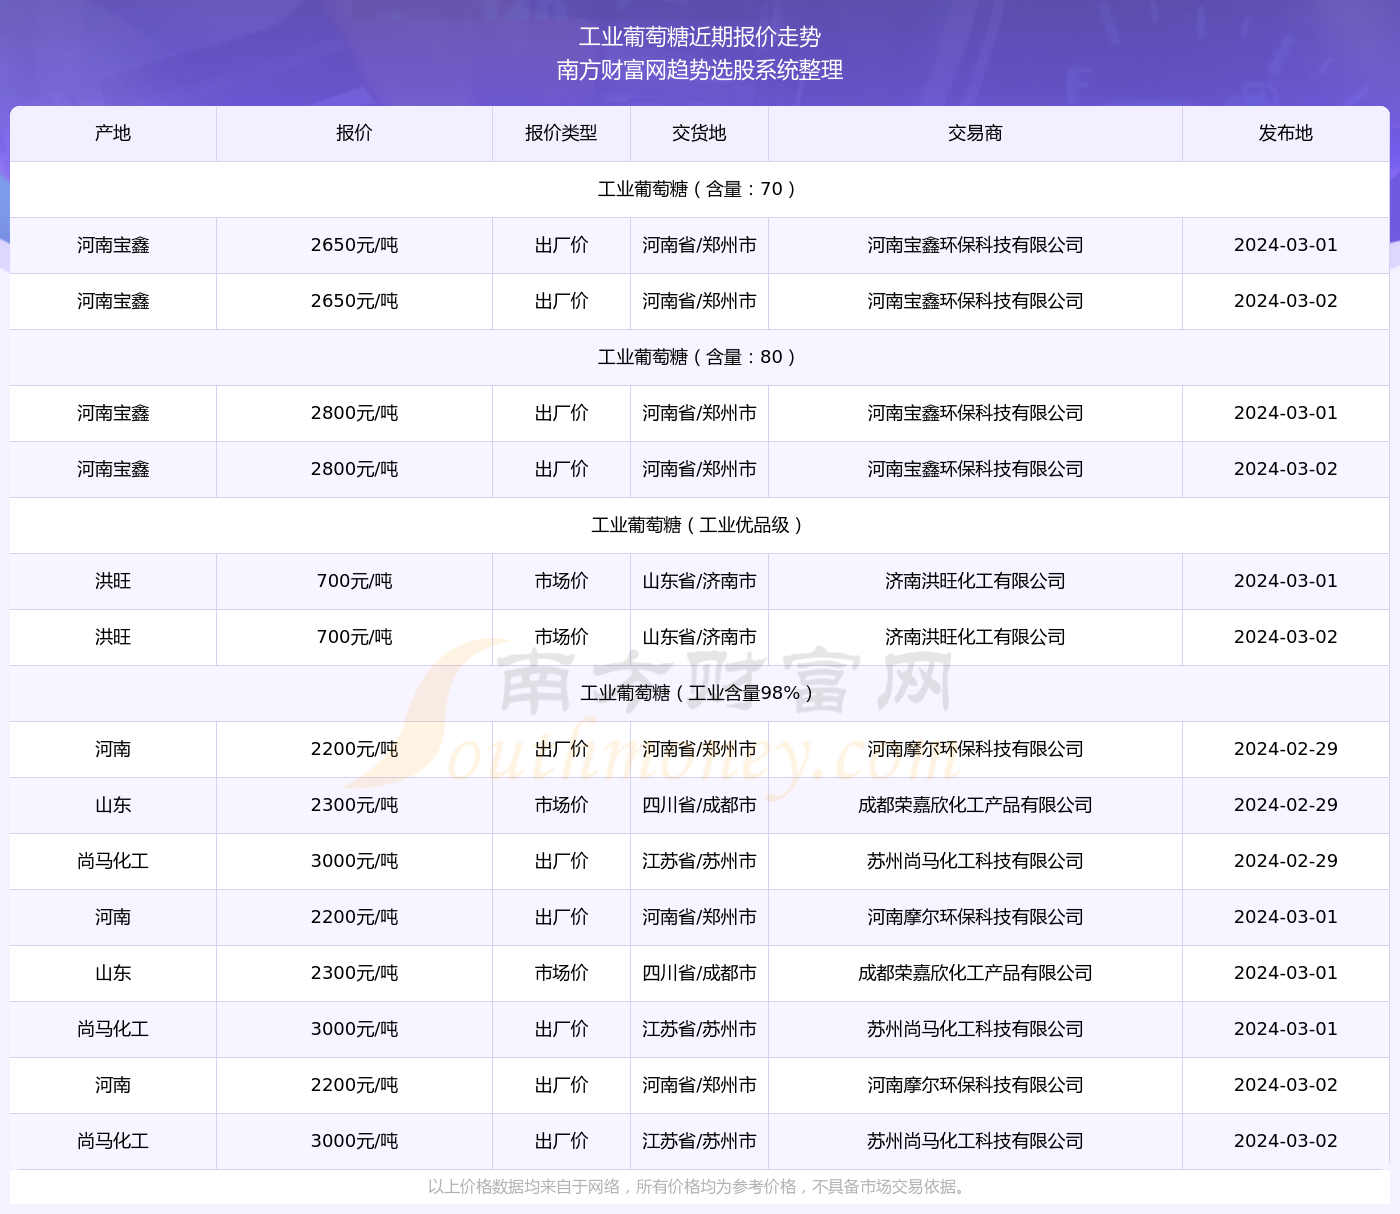The image size is (1400, 1214).
Task: Click 2650元/吨 in the 2024-03-02 row
Action: pyautogui.click(x=354, y=301)
